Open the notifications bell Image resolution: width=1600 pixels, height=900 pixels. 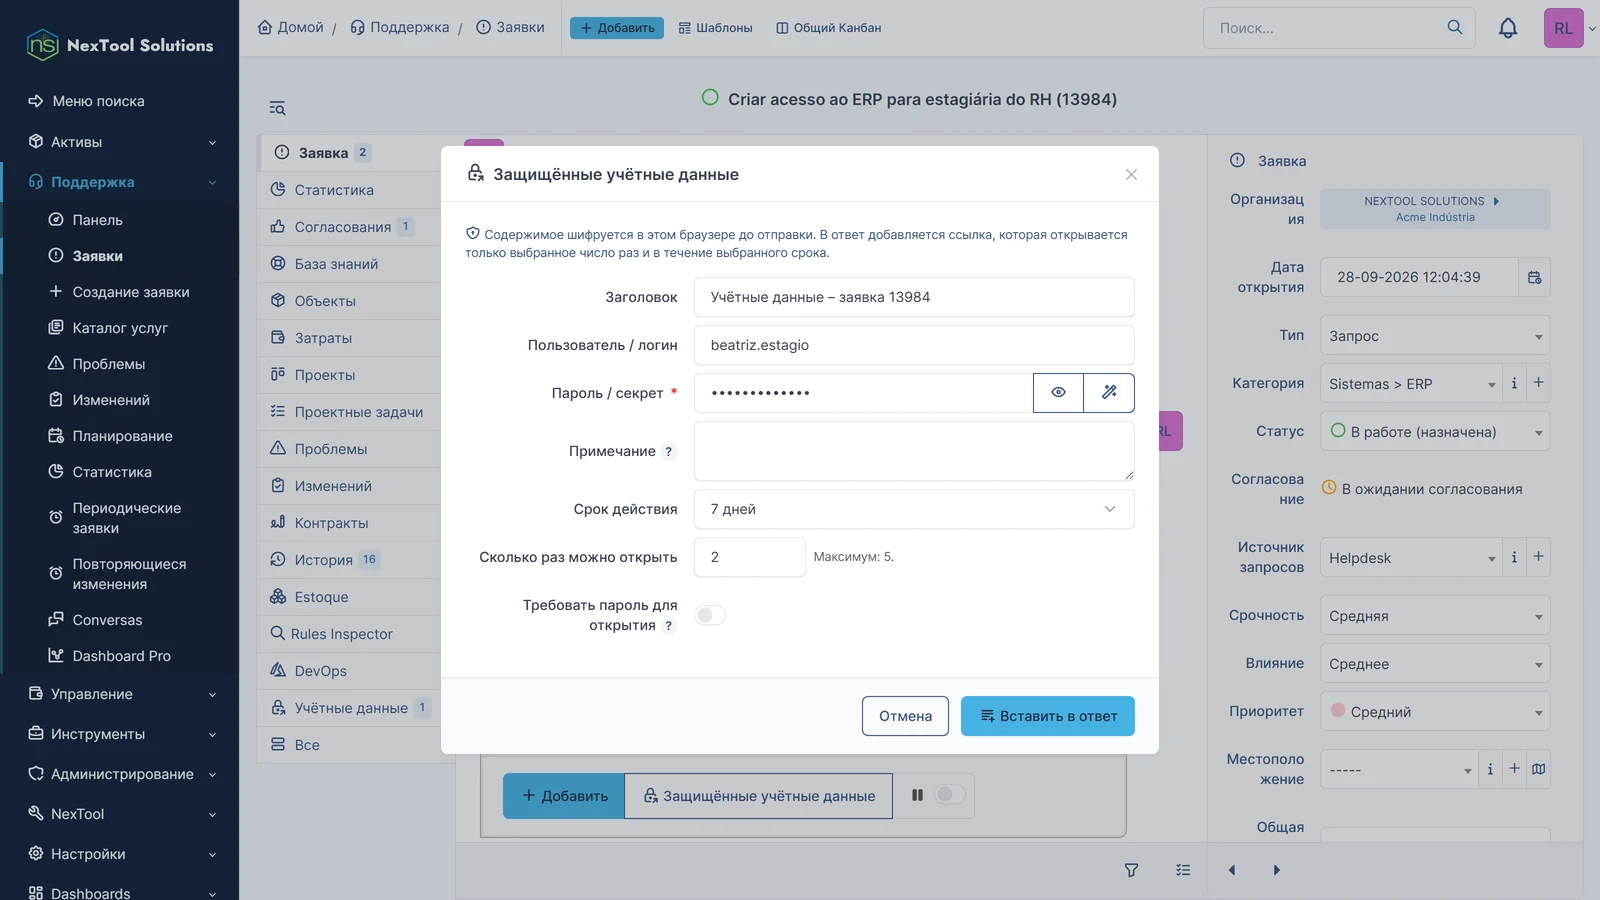pyautogui.click(x=1508, y=28)
